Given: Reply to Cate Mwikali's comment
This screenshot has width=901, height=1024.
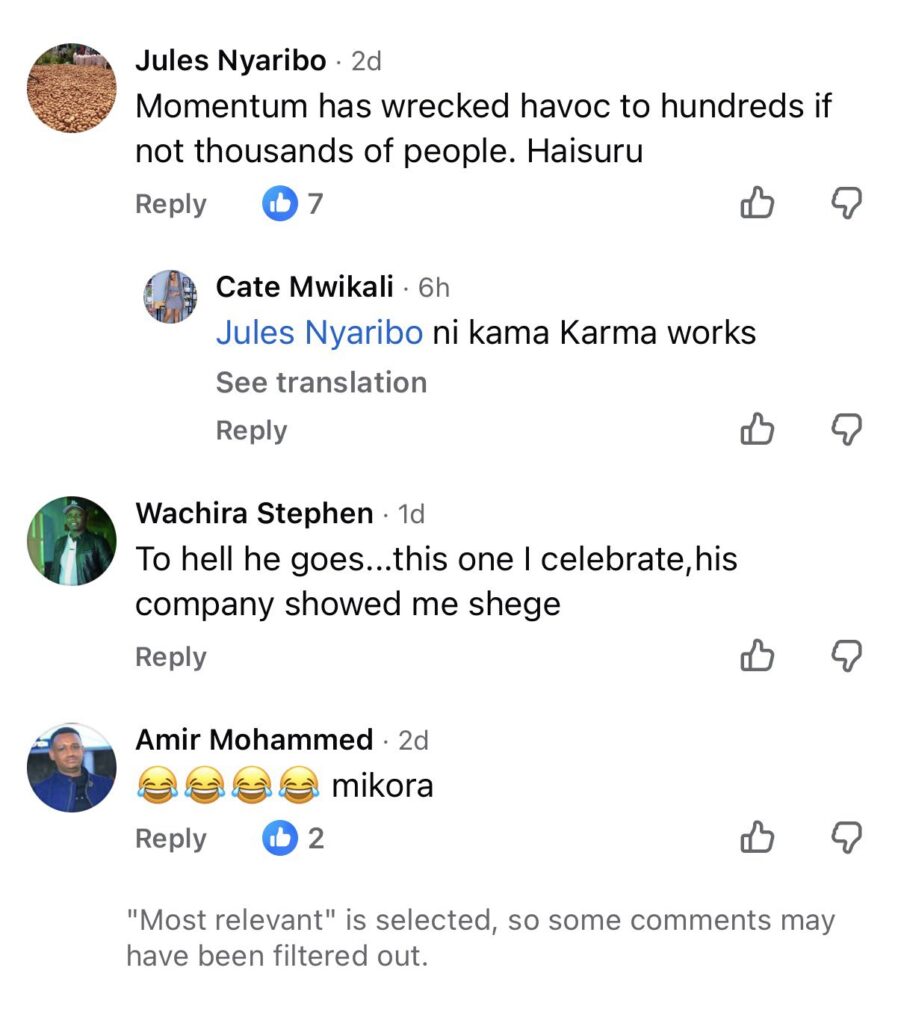Looking at the screenshot, I should pyautogui.click(x=251, y=431).
